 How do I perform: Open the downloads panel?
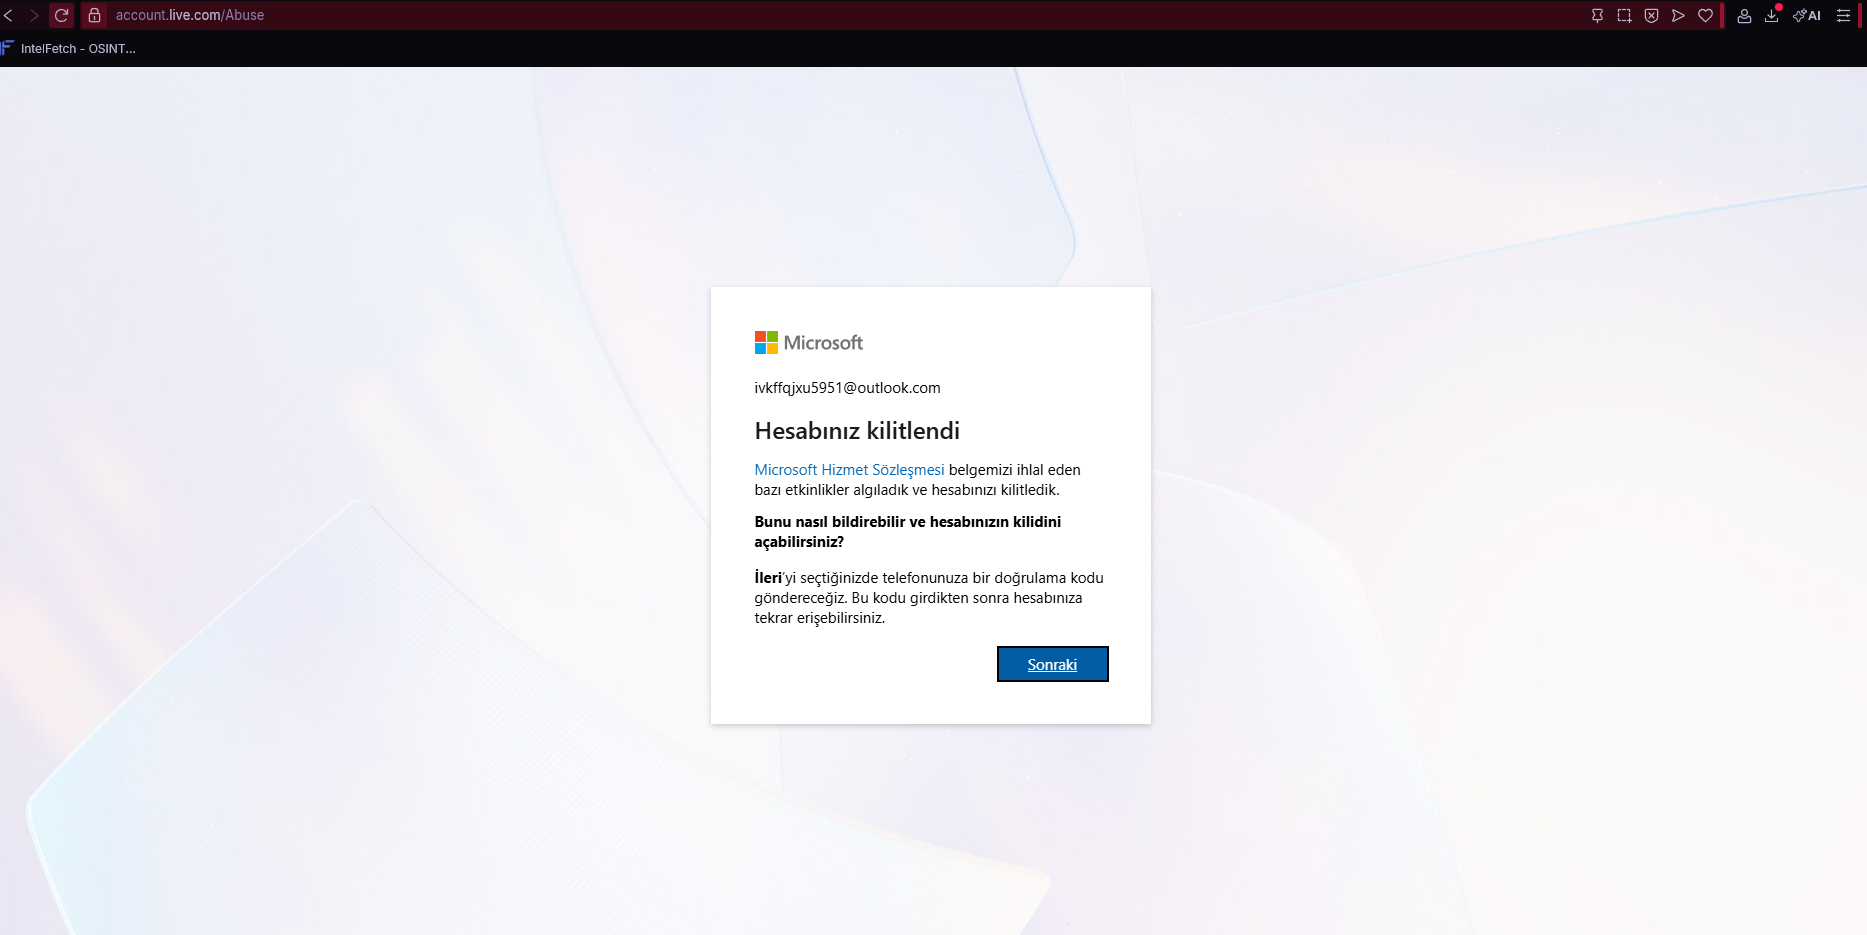point(1771,15)
